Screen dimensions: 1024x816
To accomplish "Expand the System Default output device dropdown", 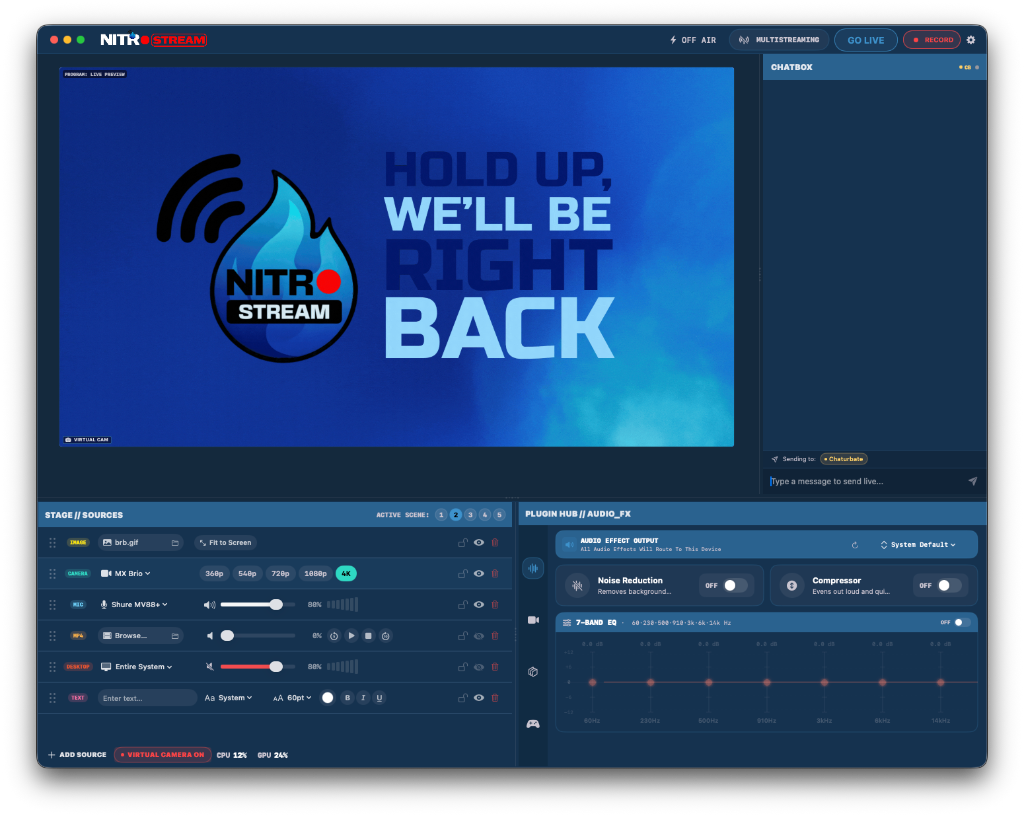I will (918, 544).
